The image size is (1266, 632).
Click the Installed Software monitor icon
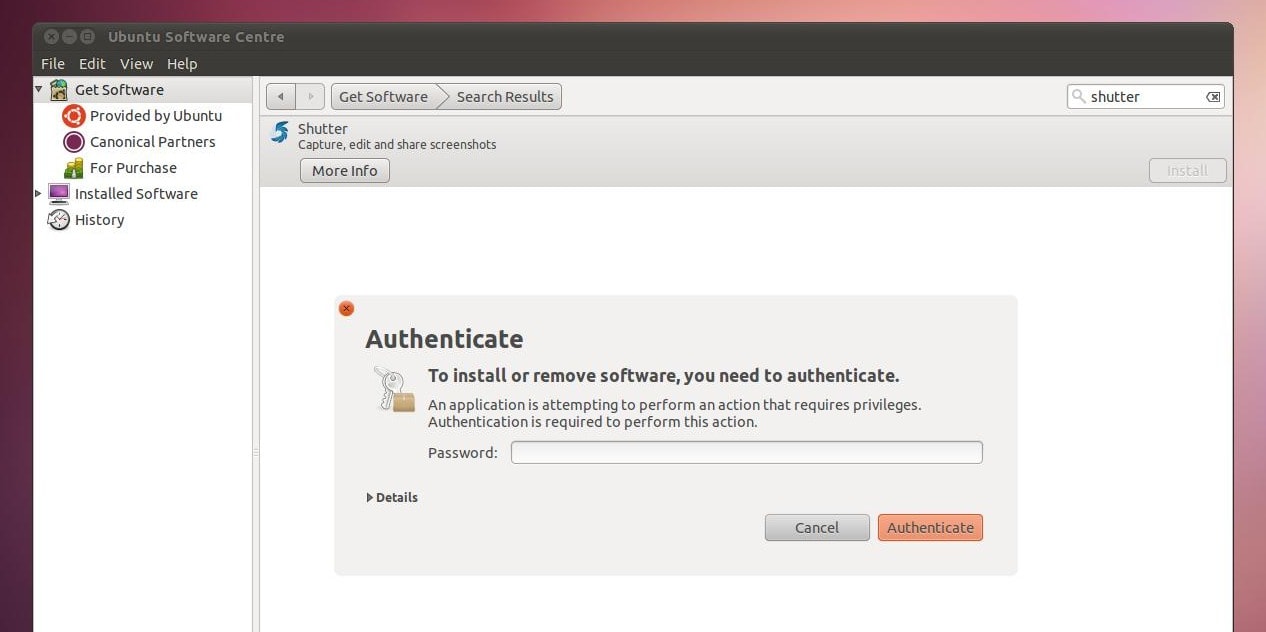tap(59, 194)
